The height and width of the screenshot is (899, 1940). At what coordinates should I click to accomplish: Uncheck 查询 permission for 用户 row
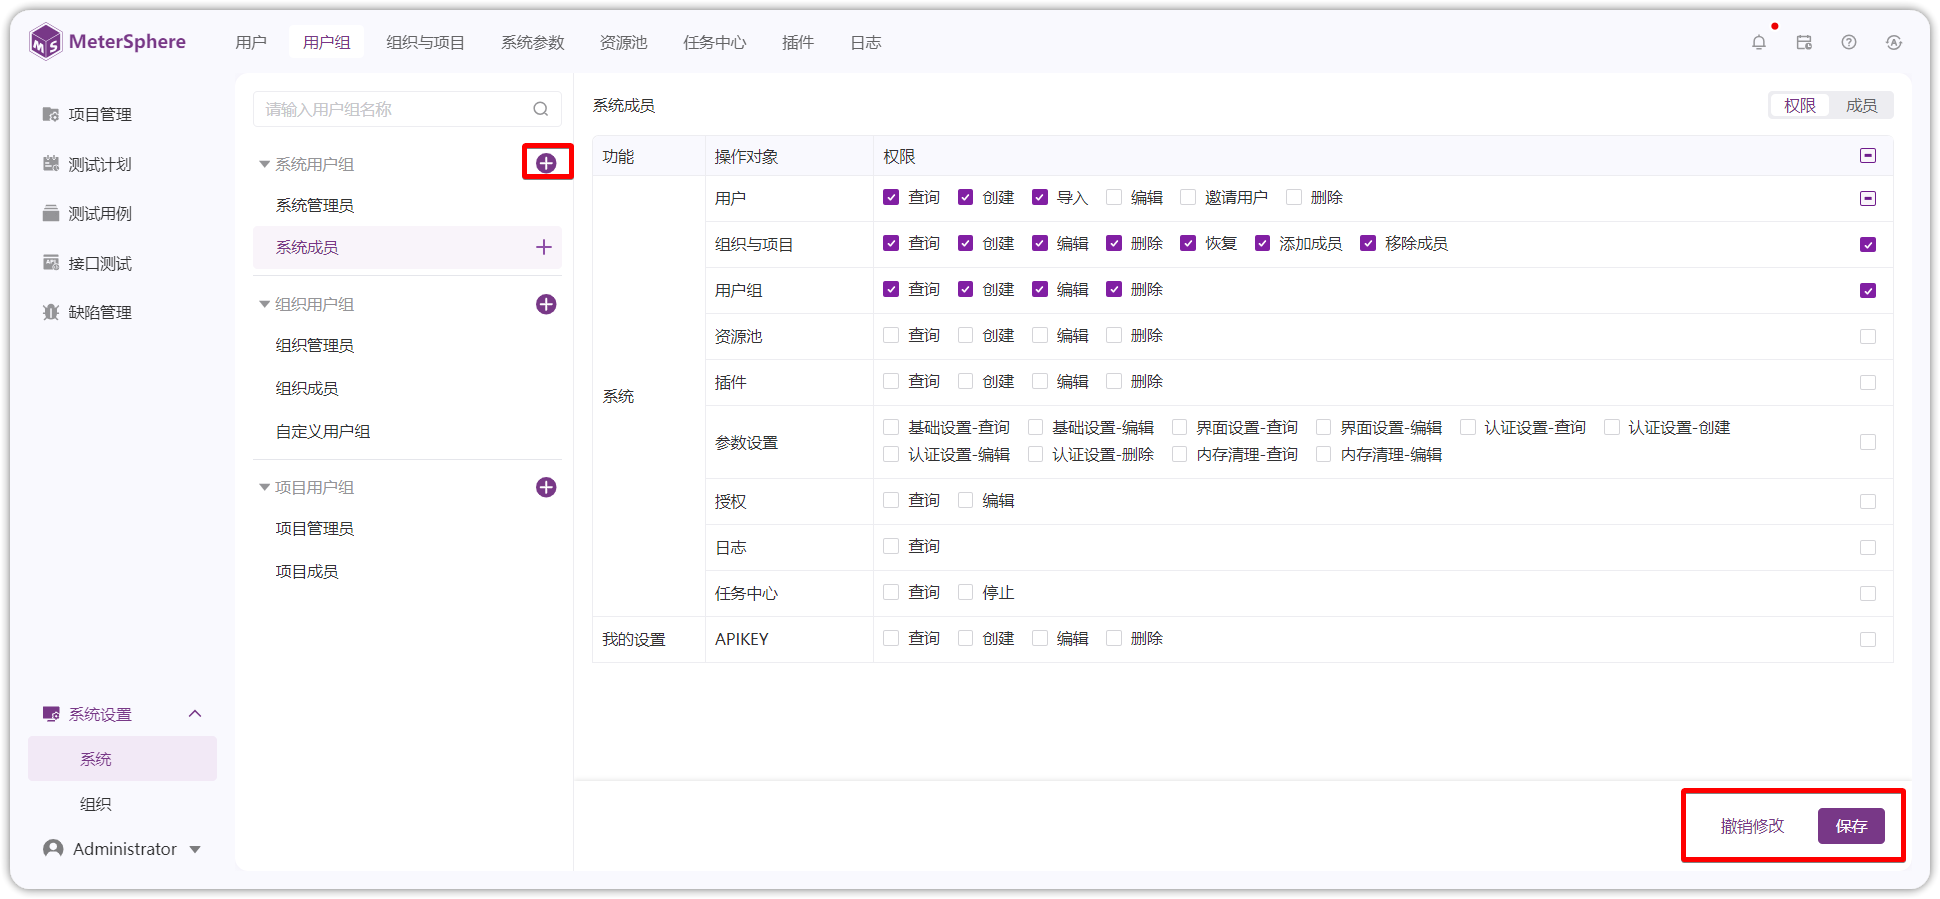point(891,197)
